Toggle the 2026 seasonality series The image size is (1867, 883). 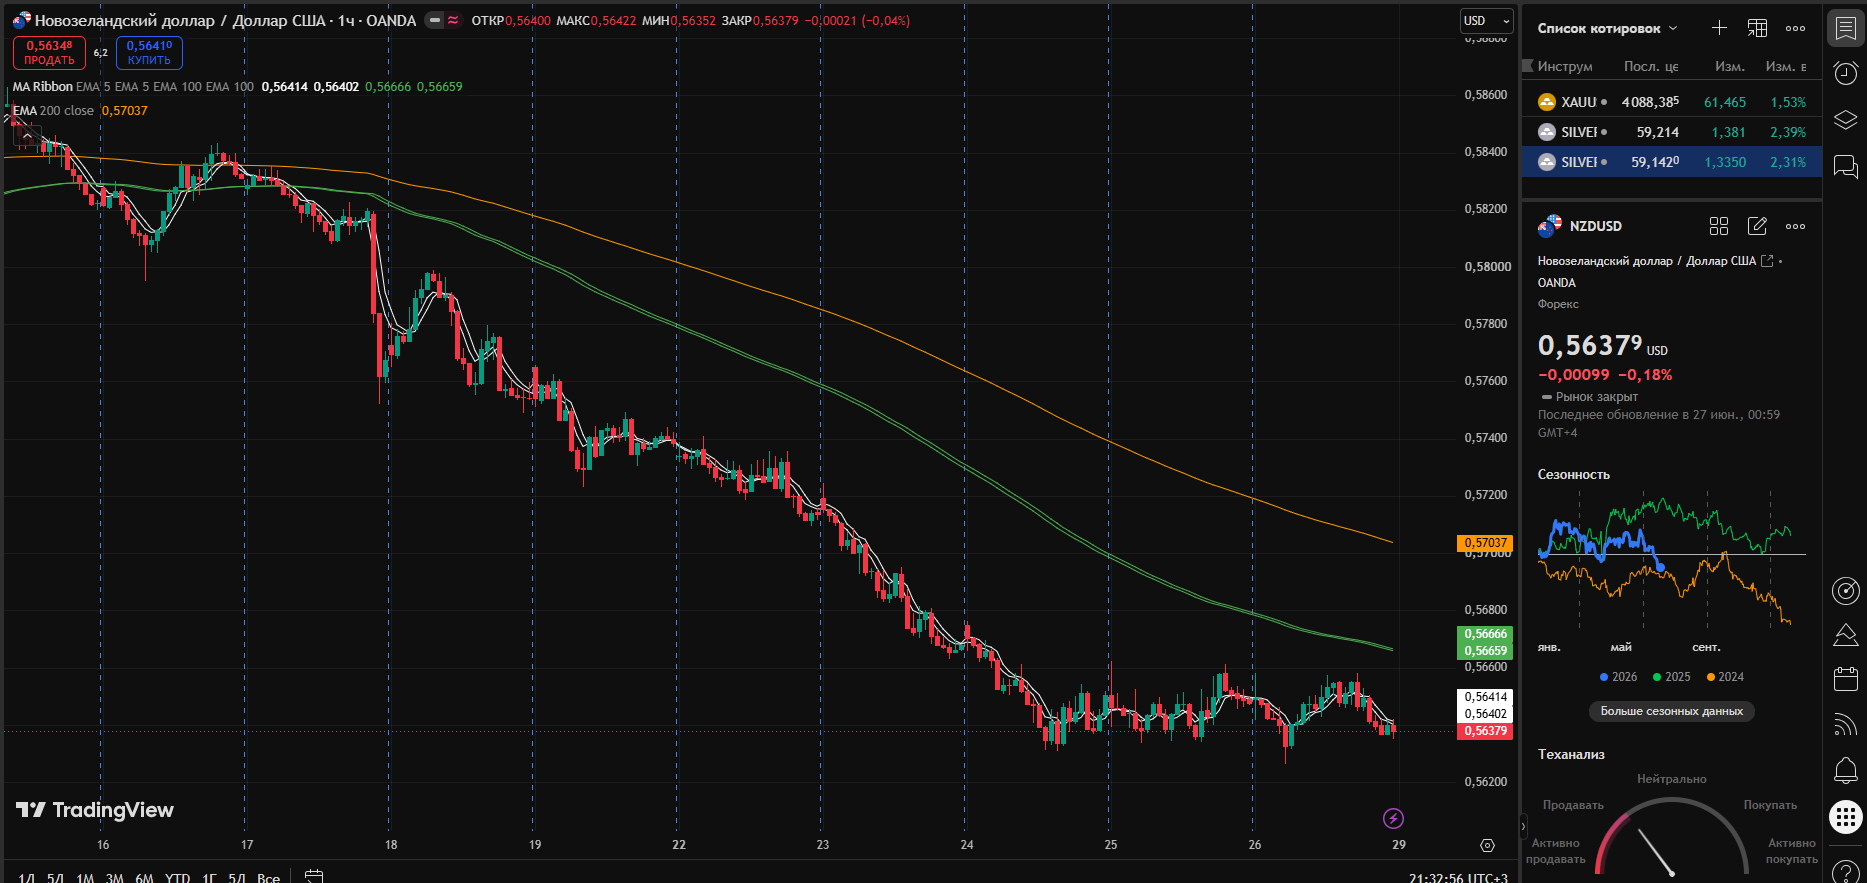(x=1618, y=677)
